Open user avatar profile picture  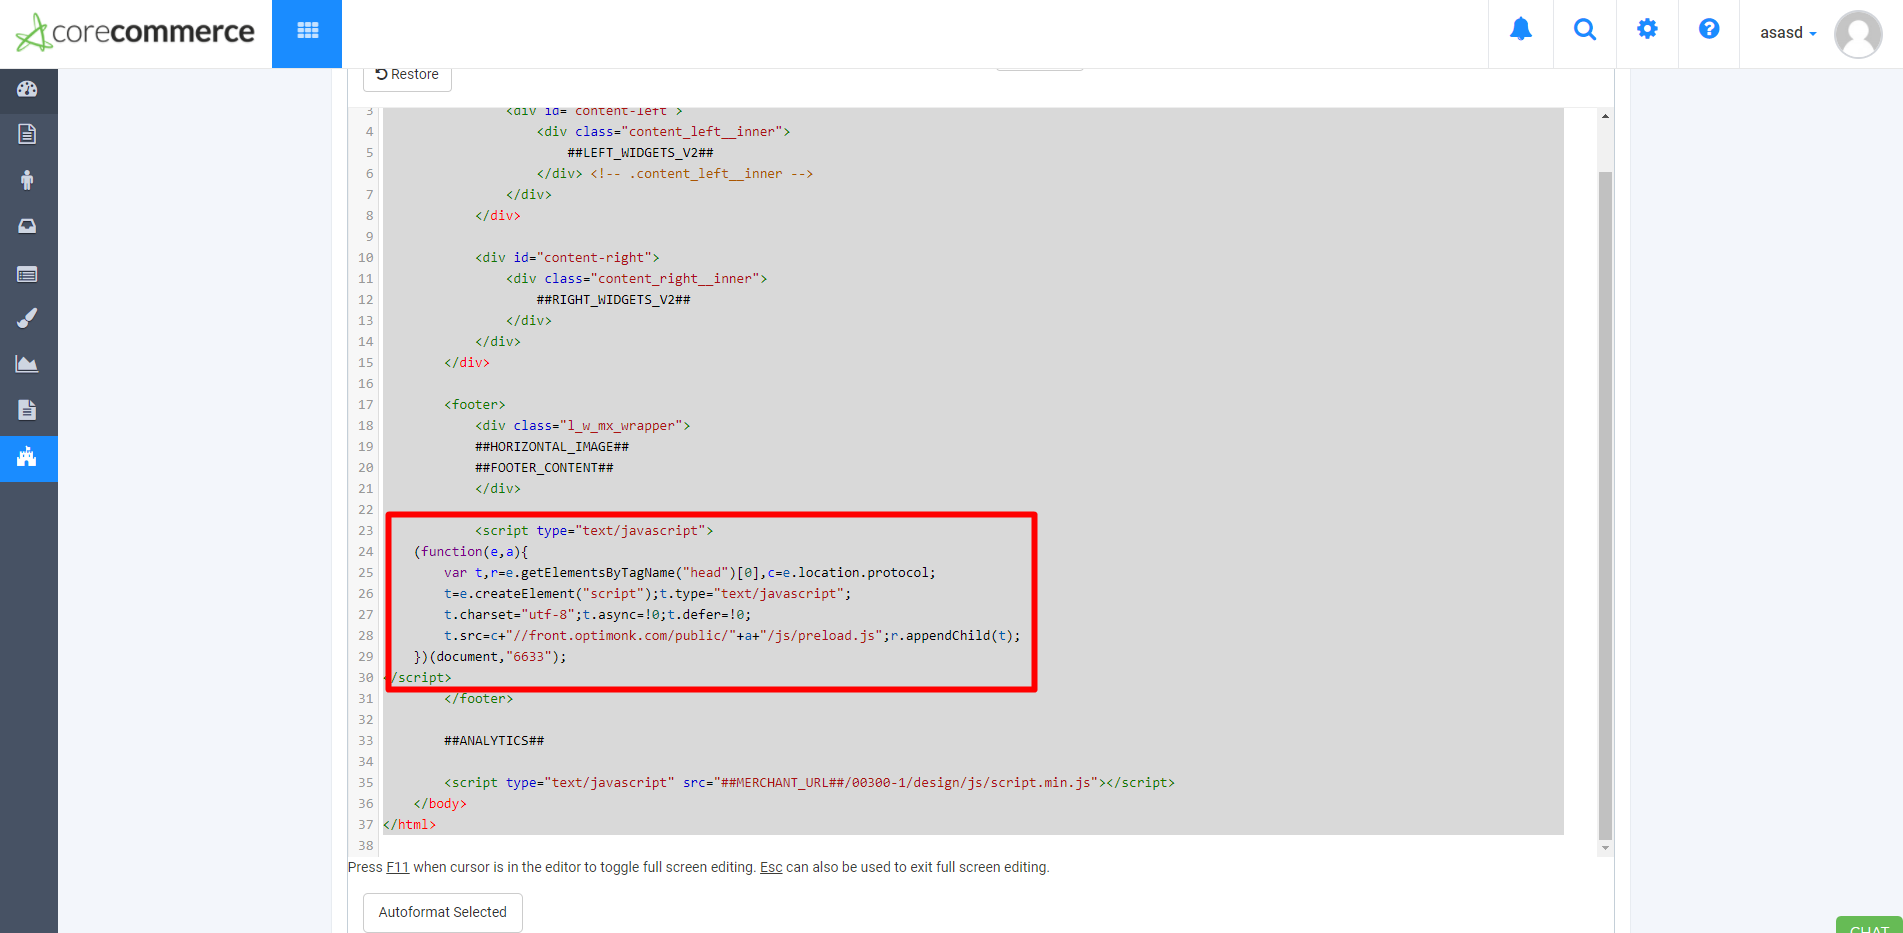click(1858, 34)
